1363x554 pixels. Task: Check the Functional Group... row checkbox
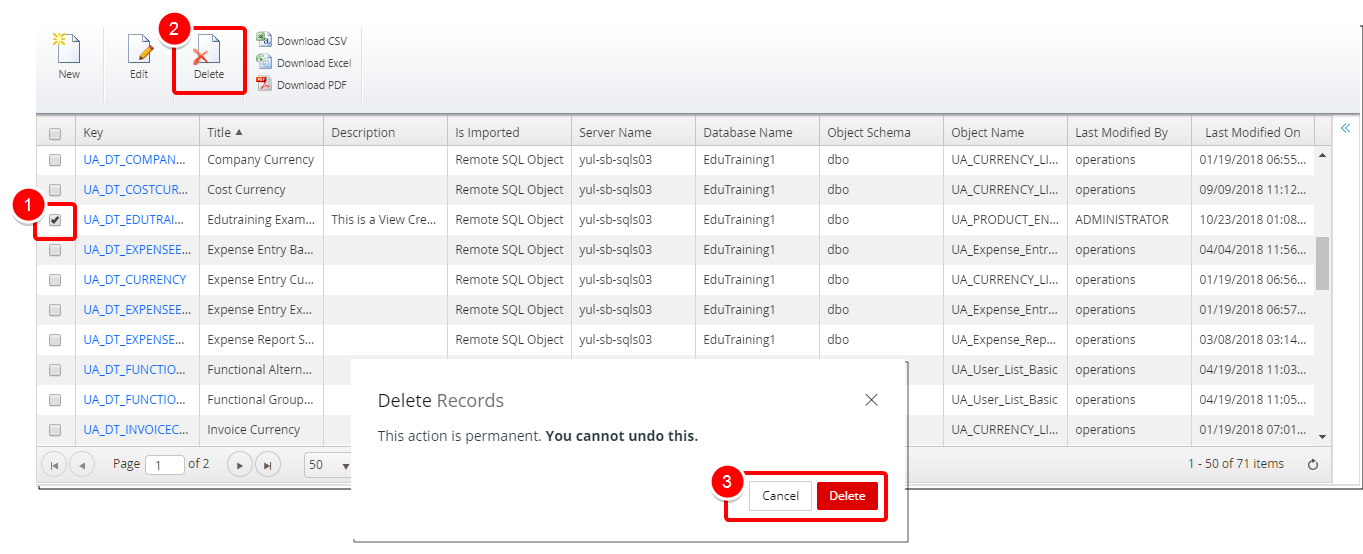(x=55, y=400)
